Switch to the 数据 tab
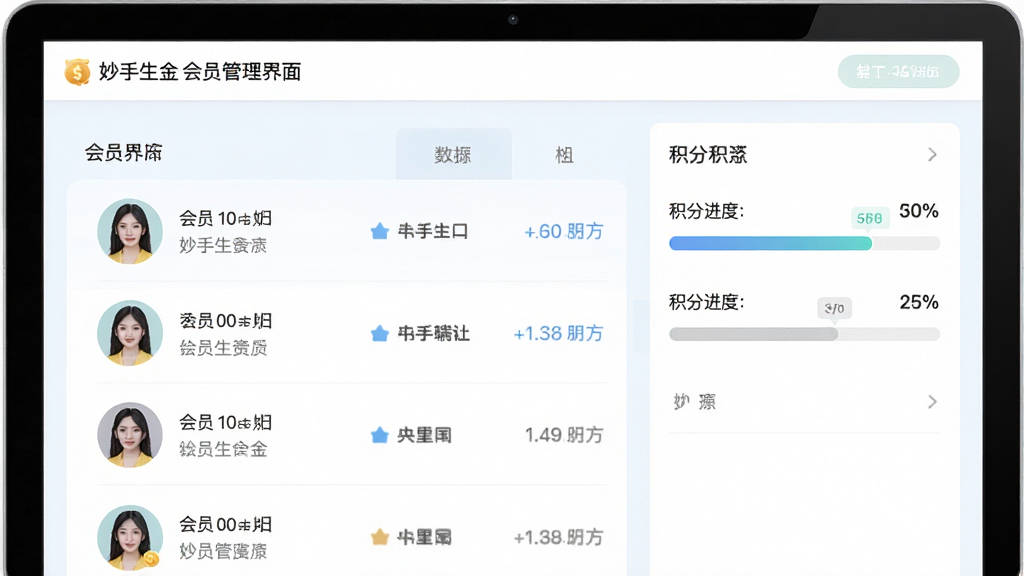This screenshot has height=576, width=1024. tap(453, 155)
